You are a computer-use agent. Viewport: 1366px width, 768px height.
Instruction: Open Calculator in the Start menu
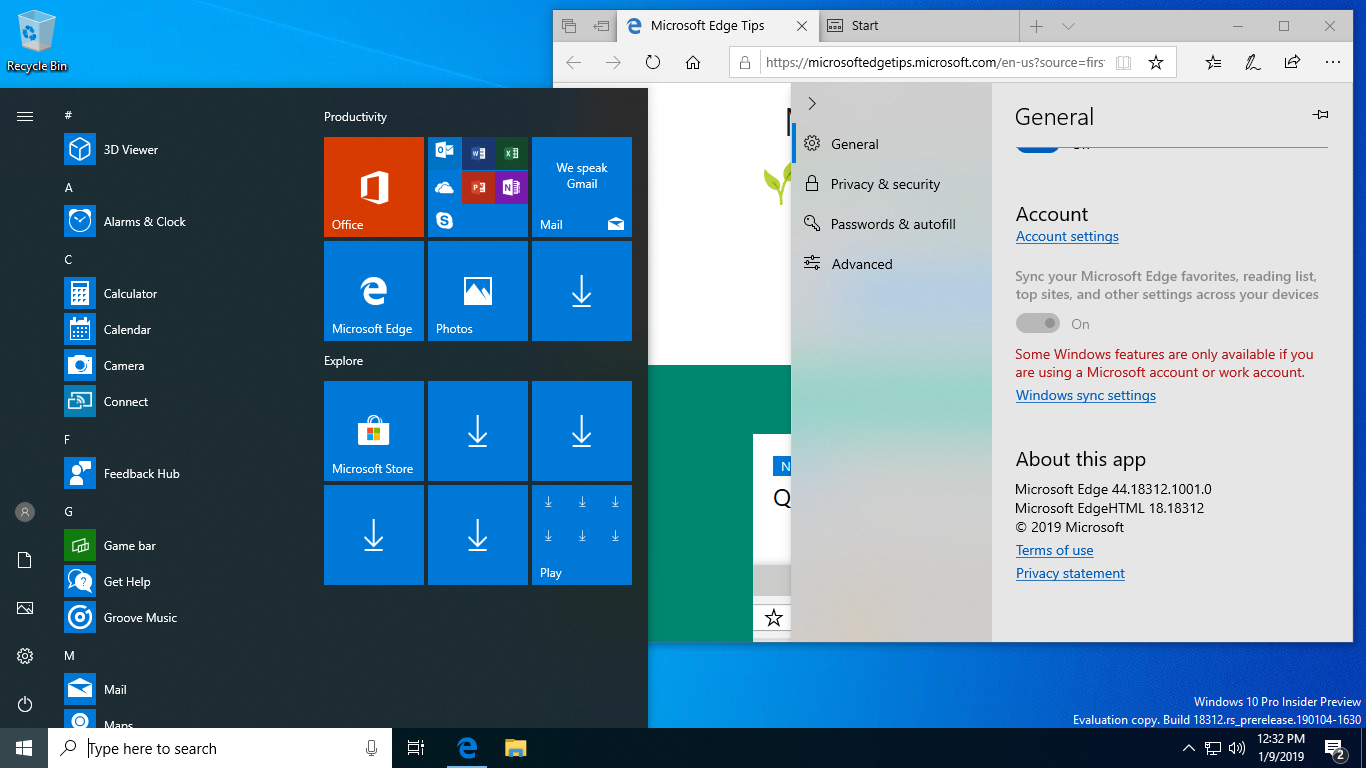[x=180, y=294]
